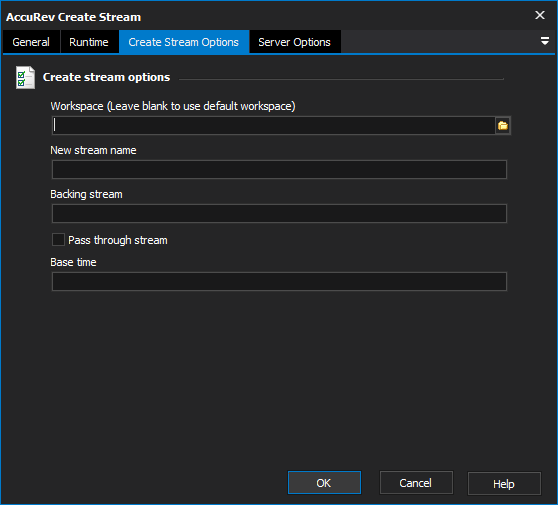Close the AccuRev Create Stream dialog
The height and width of the screenshot is (505, 558).
pyautogui.click(x=539, y=15)
